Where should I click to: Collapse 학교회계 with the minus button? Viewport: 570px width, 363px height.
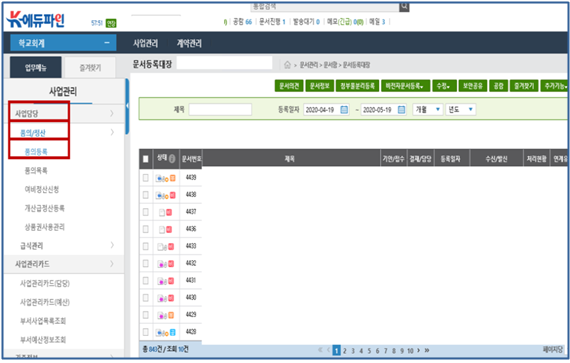tap(107, 43)
